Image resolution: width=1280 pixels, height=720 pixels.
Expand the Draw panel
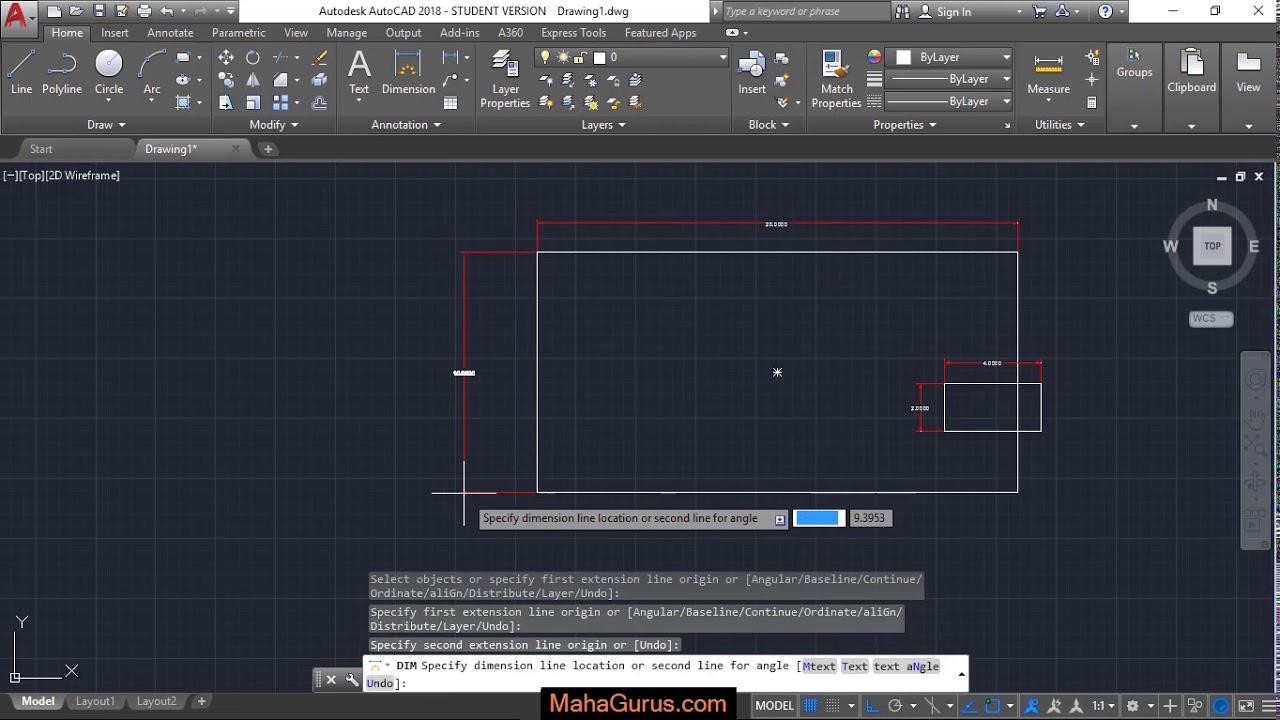[x=106, y=125]
